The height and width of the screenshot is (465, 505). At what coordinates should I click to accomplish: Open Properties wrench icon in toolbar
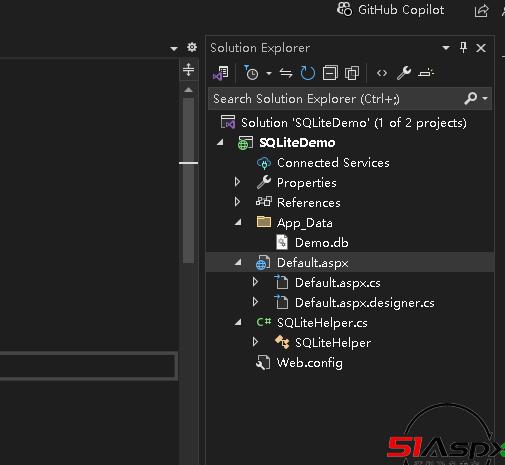404,73
